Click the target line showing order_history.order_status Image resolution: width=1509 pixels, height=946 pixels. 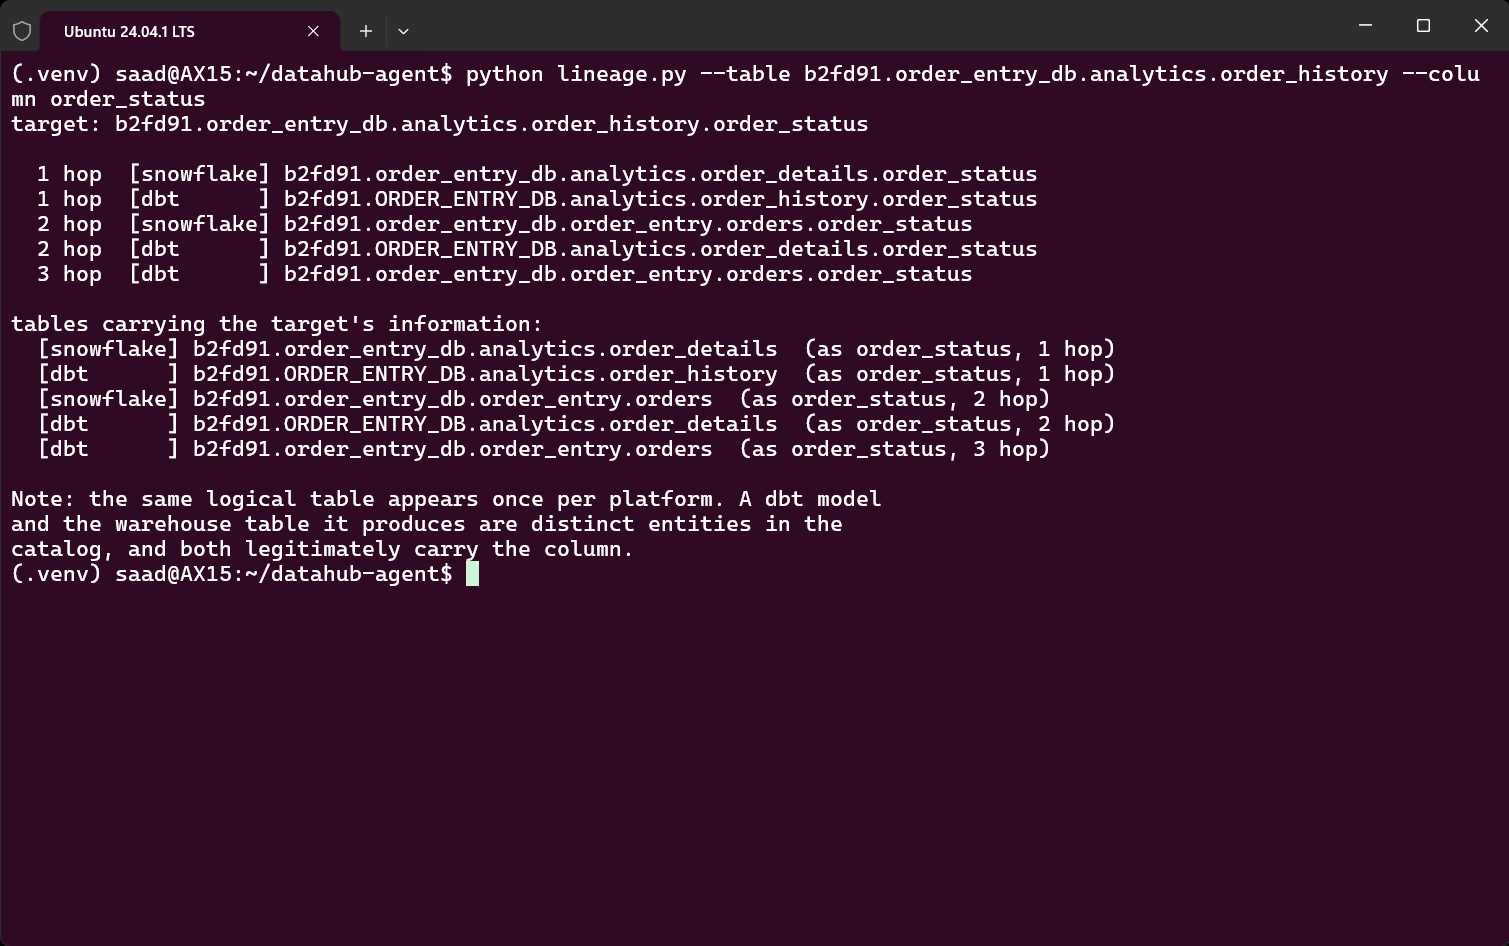point(440,124)
